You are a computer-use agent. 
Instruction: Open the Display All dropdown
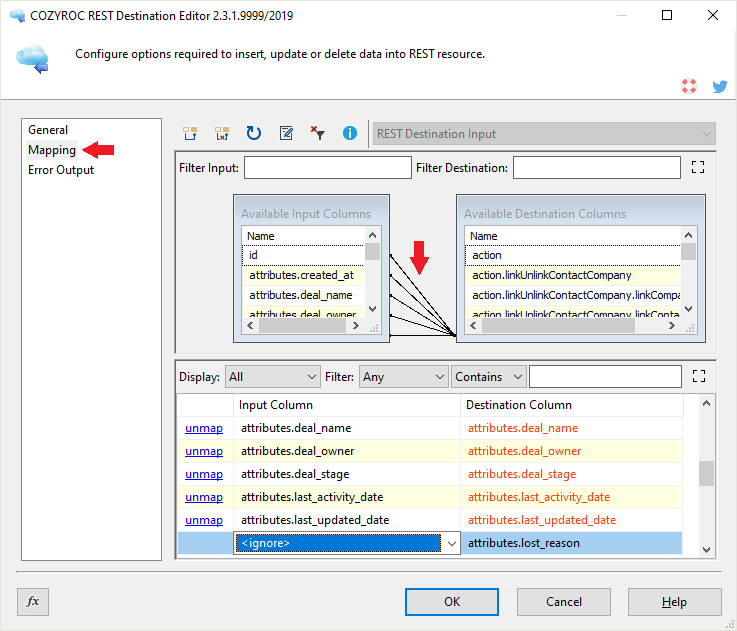(273, 377)
